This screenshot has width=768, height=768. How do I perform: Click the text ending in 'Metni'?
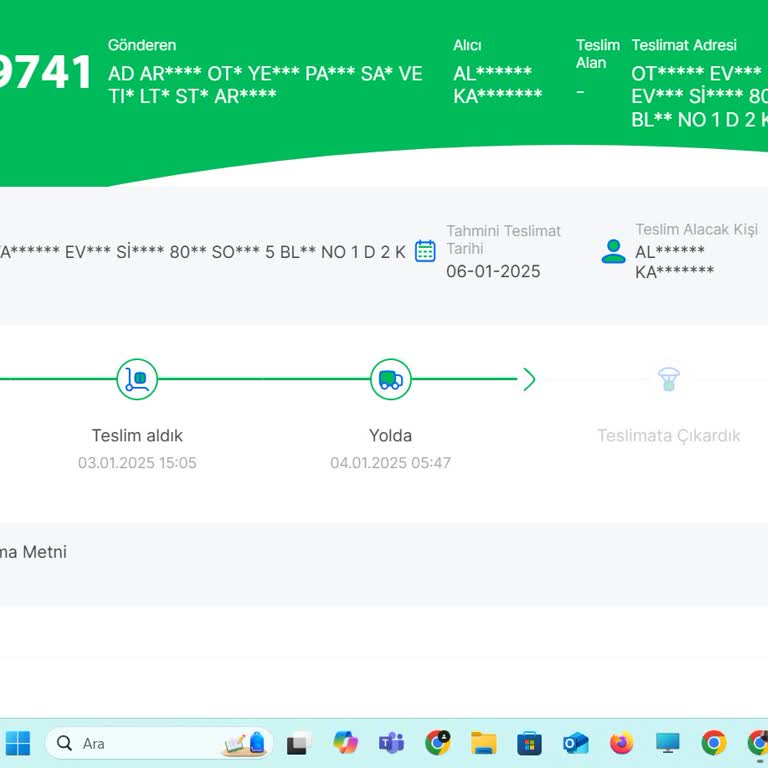[33, 552]
